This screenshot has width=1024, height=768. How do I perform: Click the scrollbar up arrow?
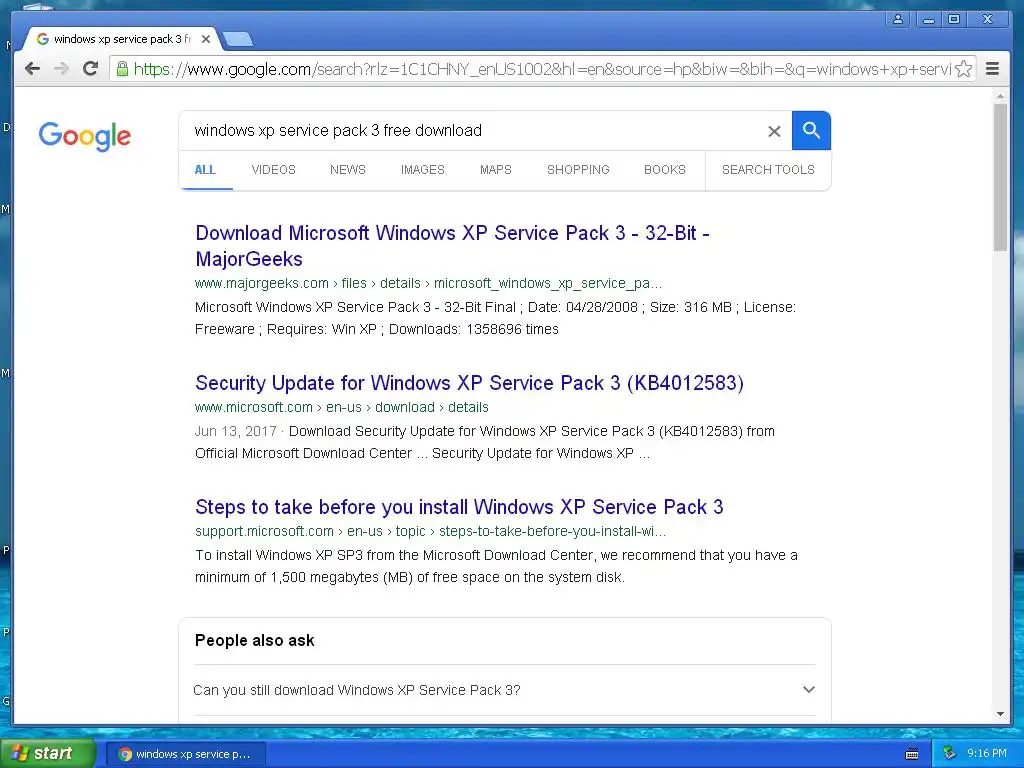(1000, 96)
